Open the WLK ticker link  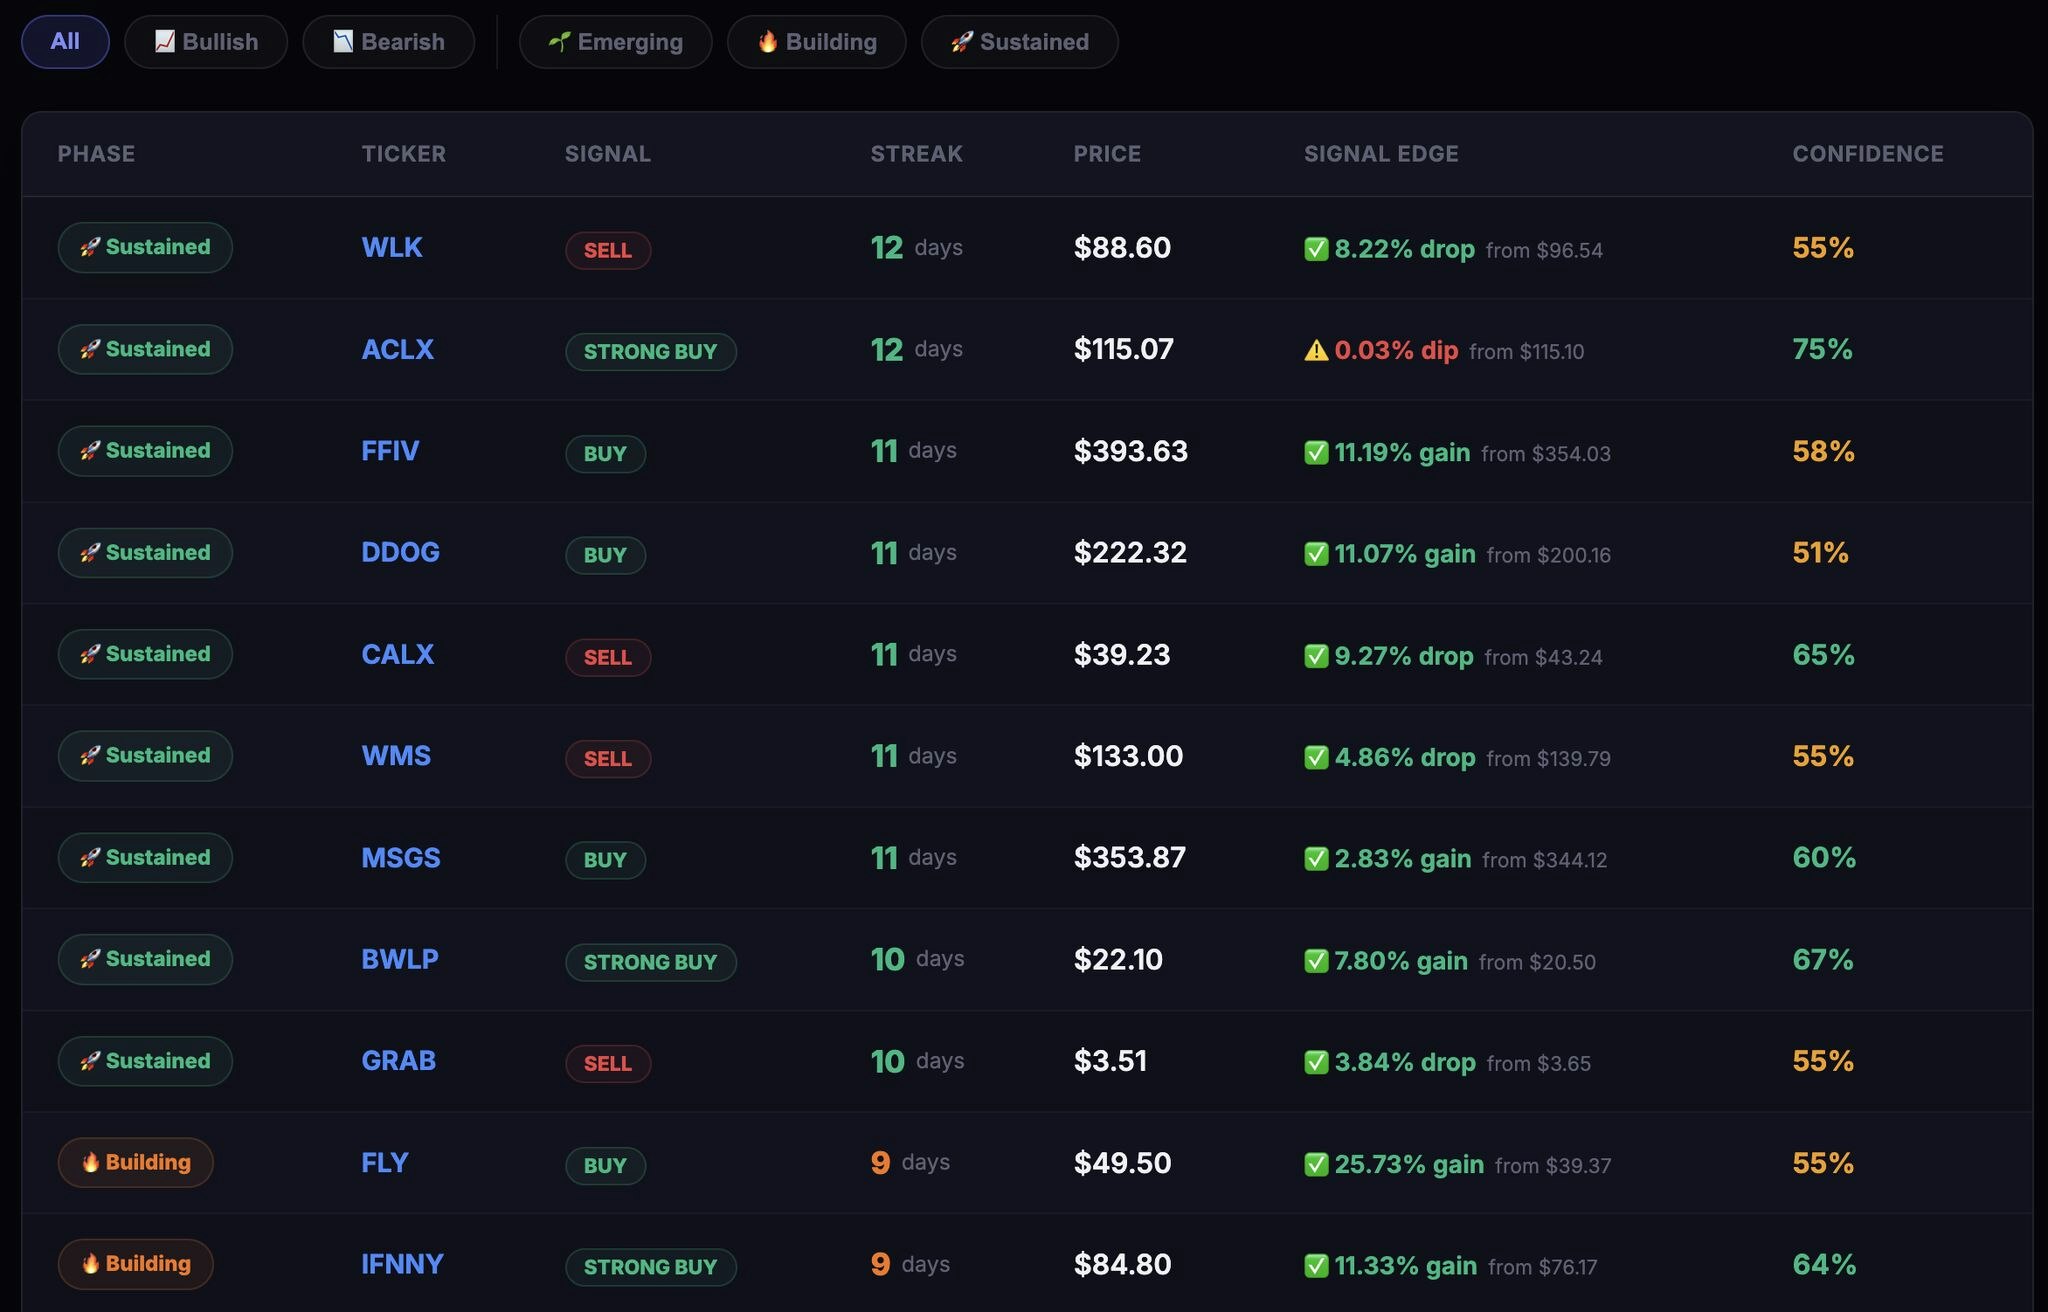click(392, 247)
